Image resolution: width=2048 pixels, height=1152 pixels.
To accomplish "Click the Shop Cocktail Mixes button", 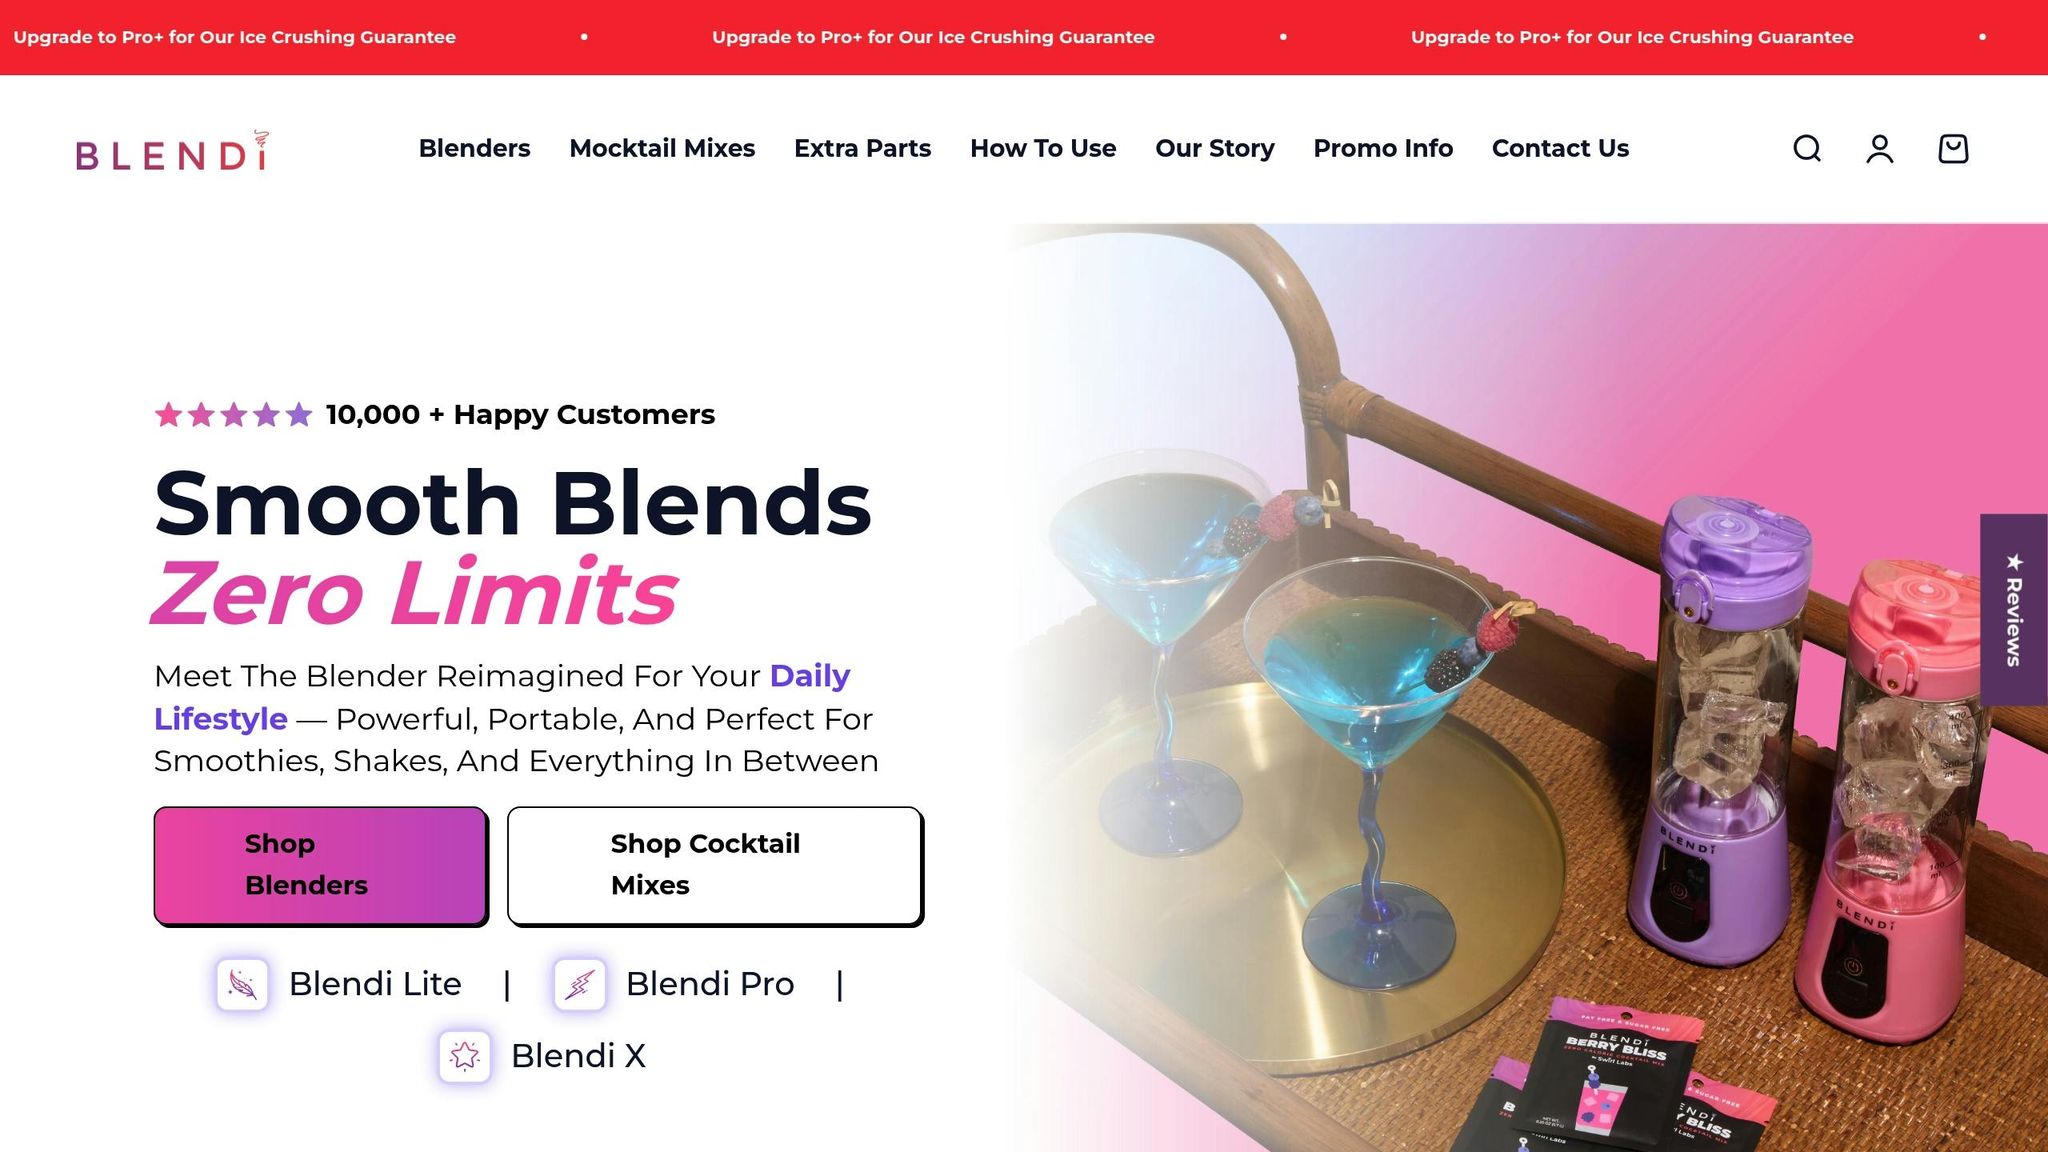I will (715, 865).
